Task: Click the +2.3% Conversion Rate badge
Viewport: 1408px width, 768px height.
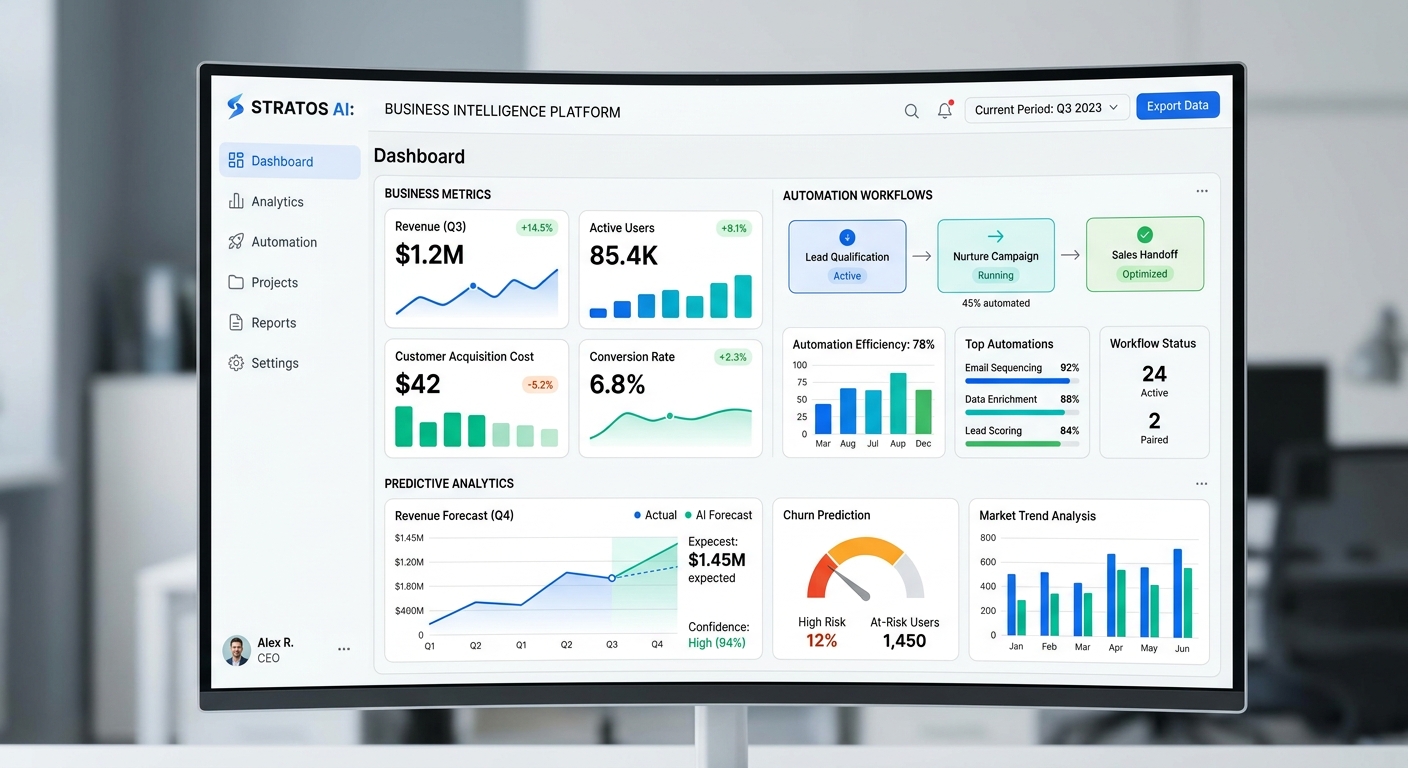Action: [x=733, y=357]
